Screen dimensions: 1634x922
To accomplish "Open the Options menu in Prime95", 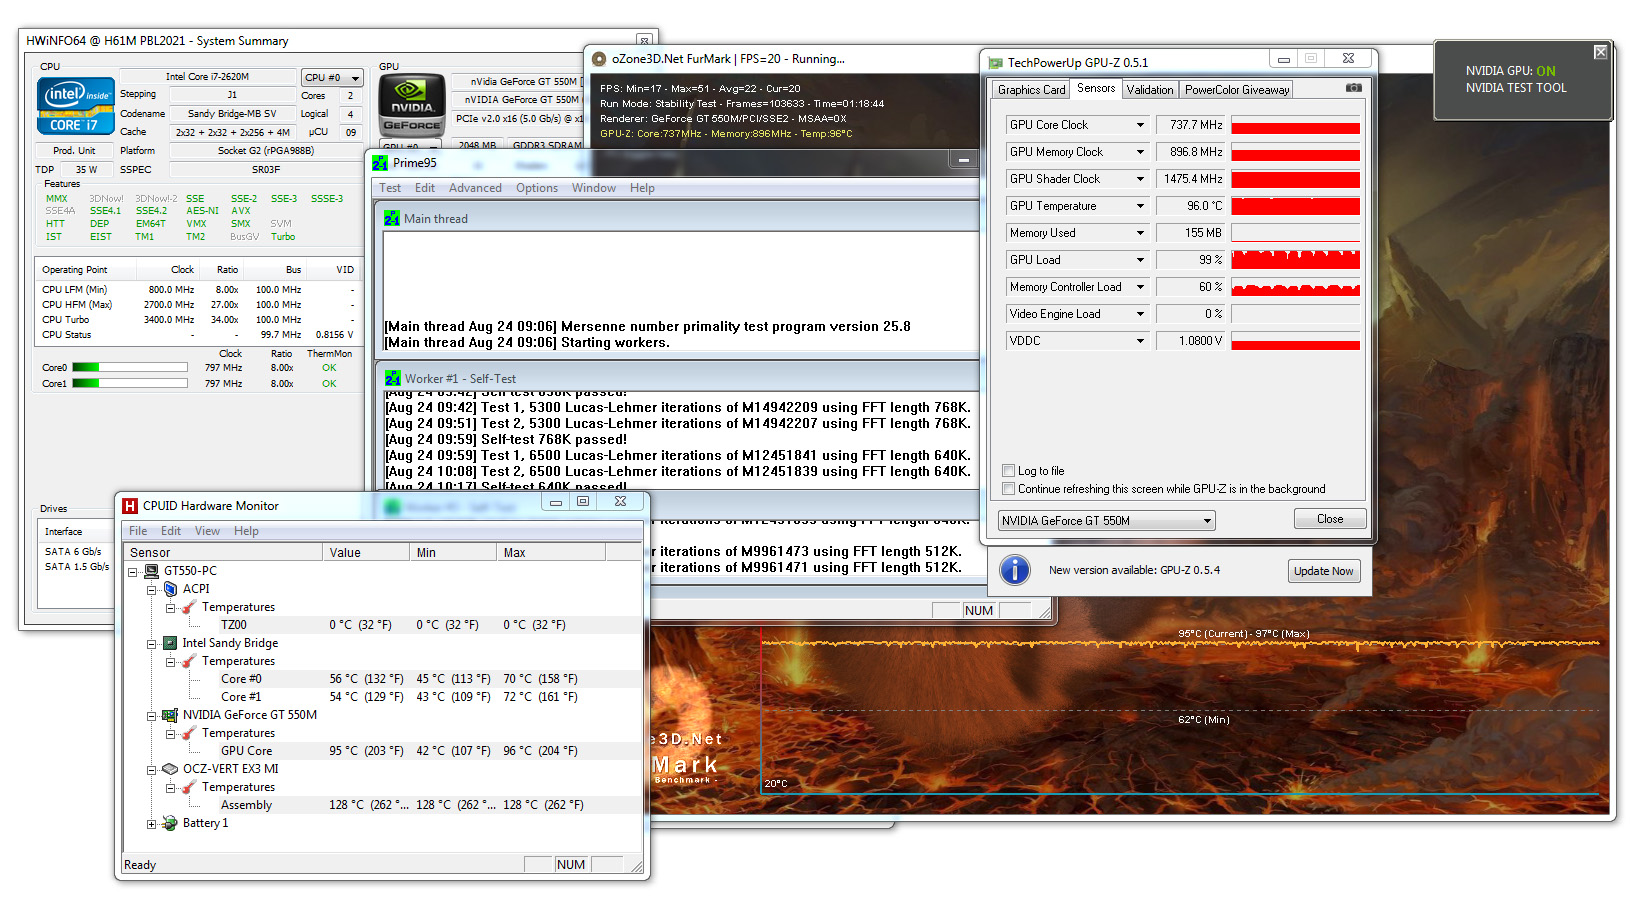I will [x=537, y=188].
